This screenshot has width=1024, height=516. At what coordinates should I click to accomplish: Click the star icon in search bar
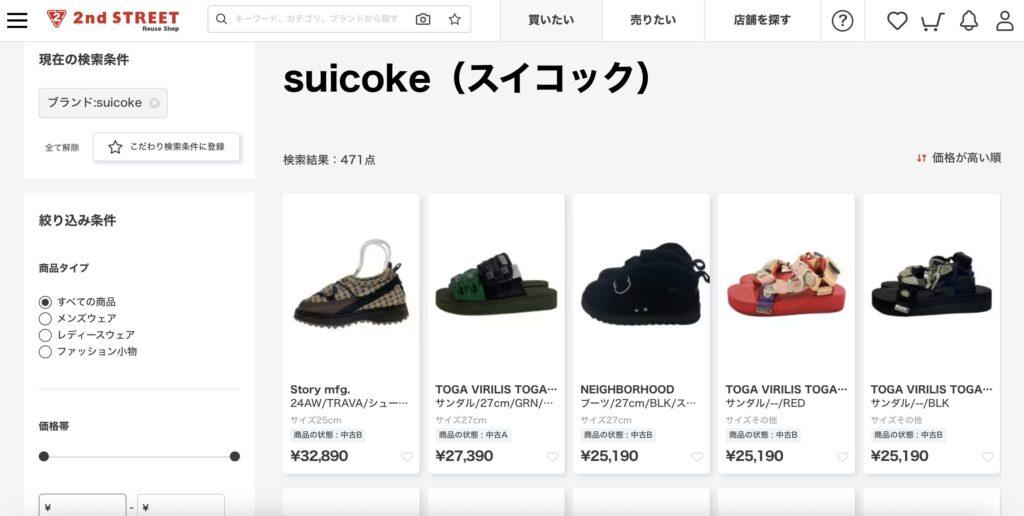[455, 20]
